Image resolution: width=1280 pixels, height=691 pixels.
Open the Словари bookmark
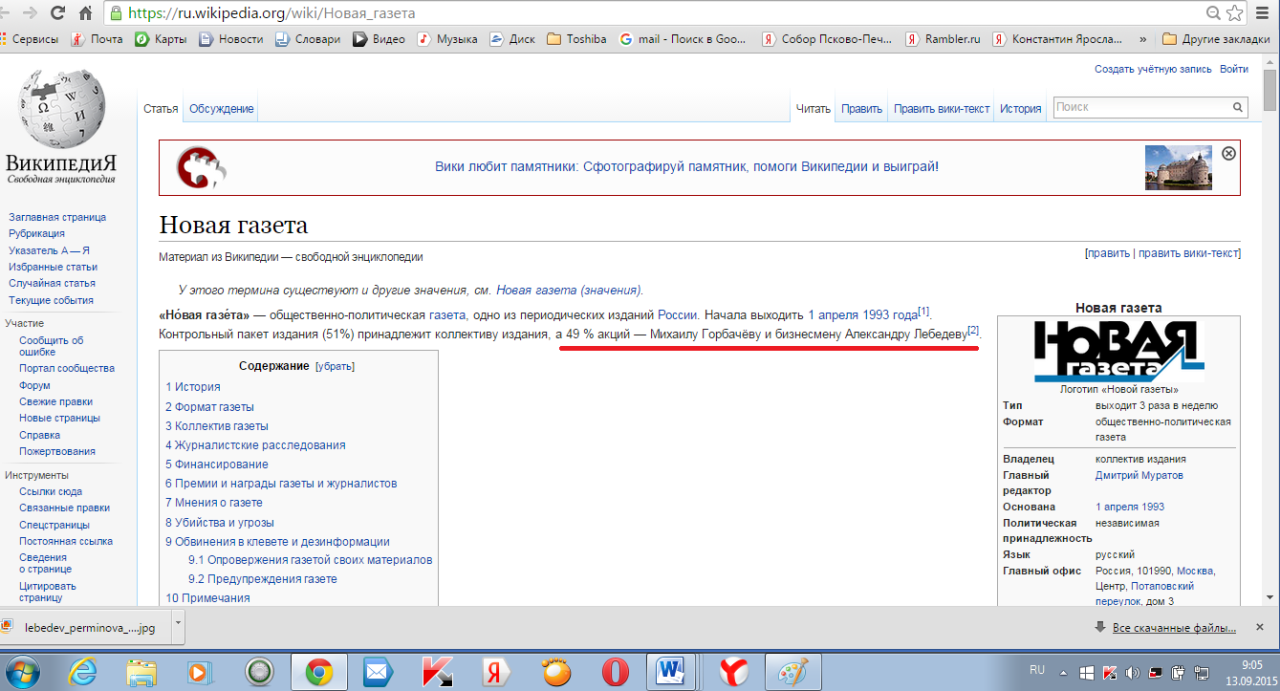(x=308, y=39)
